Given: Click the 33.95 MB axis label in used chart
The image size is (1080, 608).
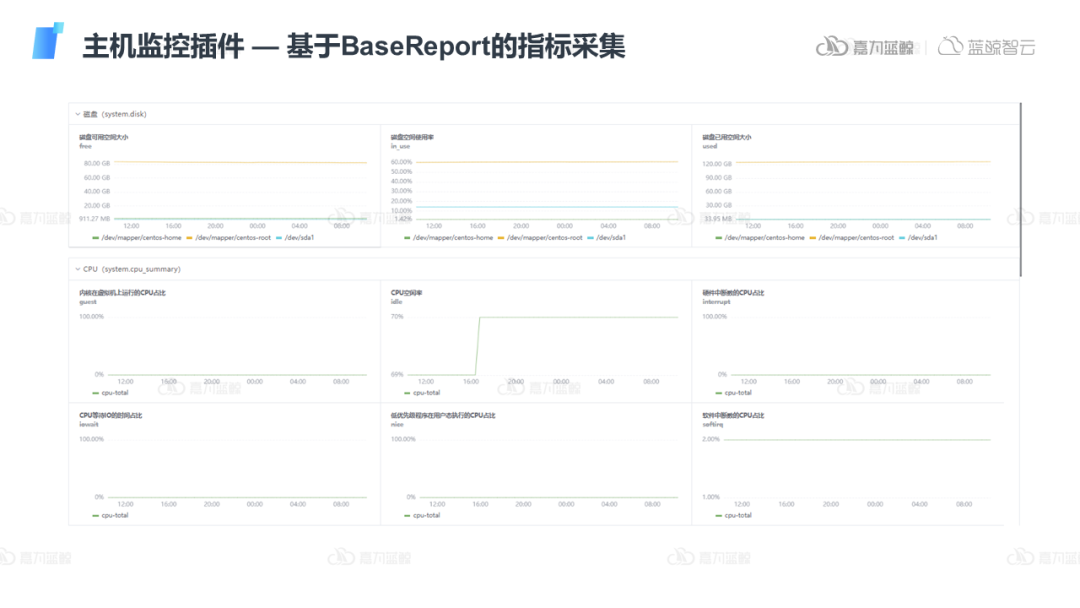Looking at the screenshot, I should pyautogui.click(x=718, y=218).
